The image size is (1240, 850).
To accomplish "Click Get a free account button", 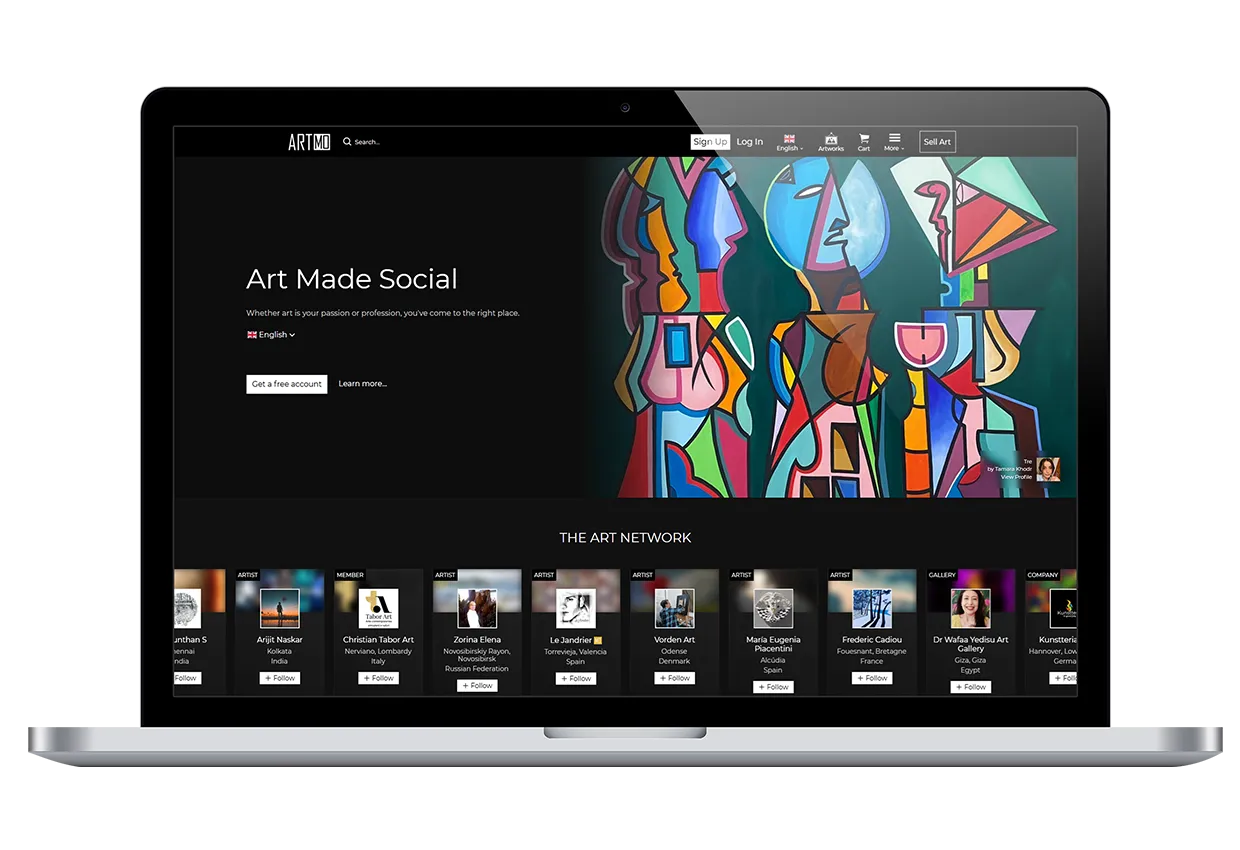I will (287, 384).
